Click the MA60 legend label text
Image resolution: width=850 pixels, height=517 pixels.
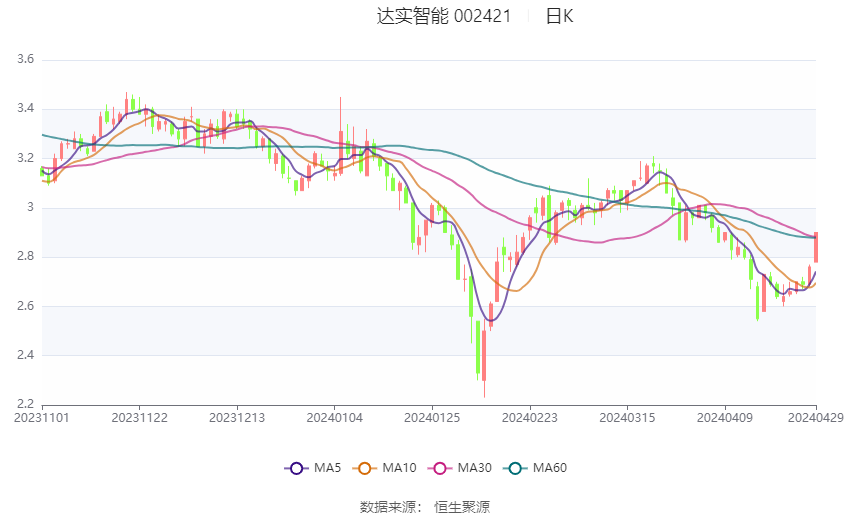550,468
